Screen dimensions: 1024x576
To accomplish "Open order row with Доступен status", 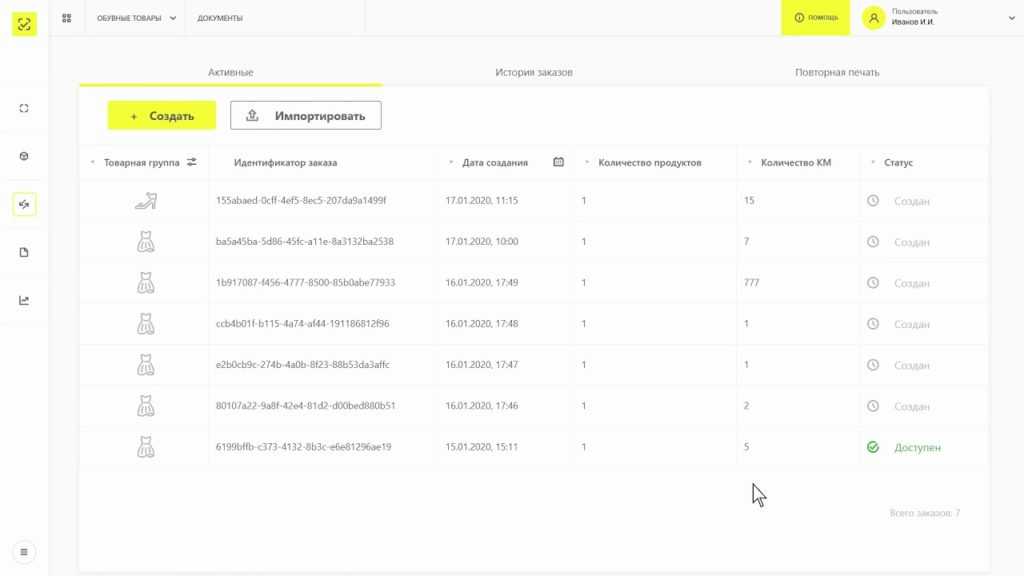I will (304, 447).
